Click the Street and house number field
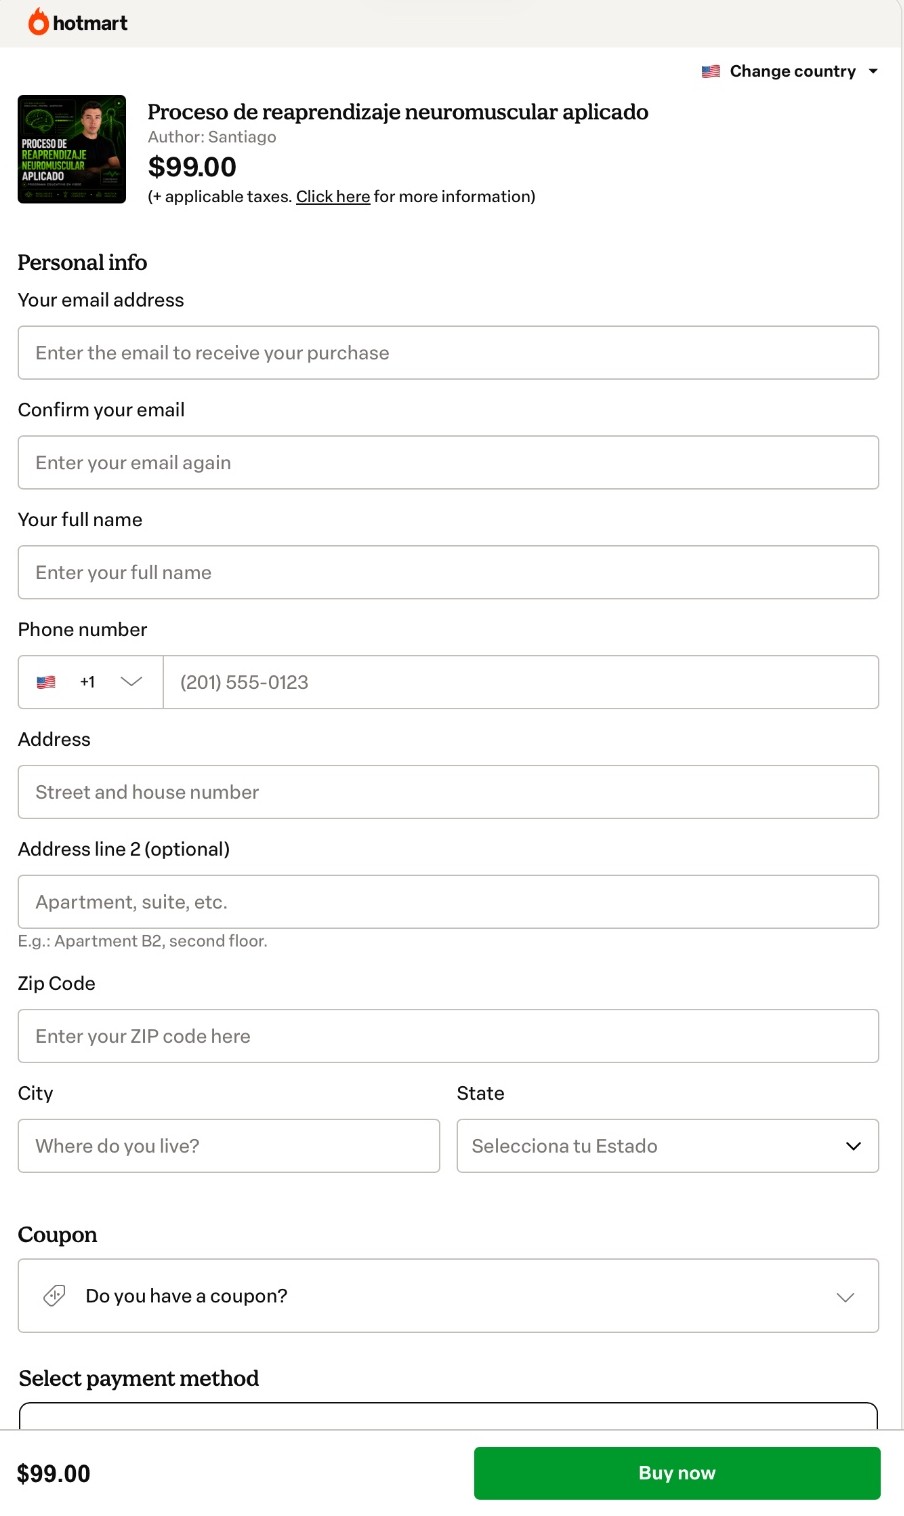Screen dimensions: 904x1516 [x=448, y=792]
